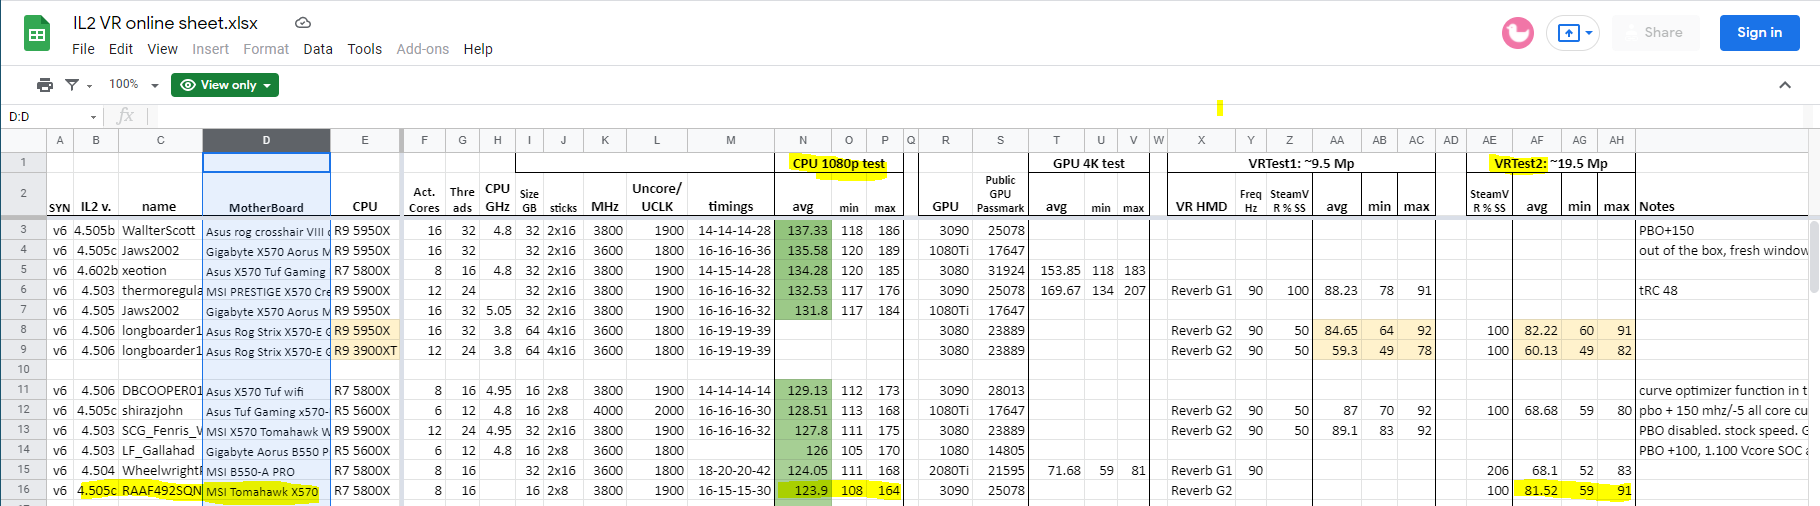Select row 3 header
The image size is (1820, 506).
coord(23,230)
